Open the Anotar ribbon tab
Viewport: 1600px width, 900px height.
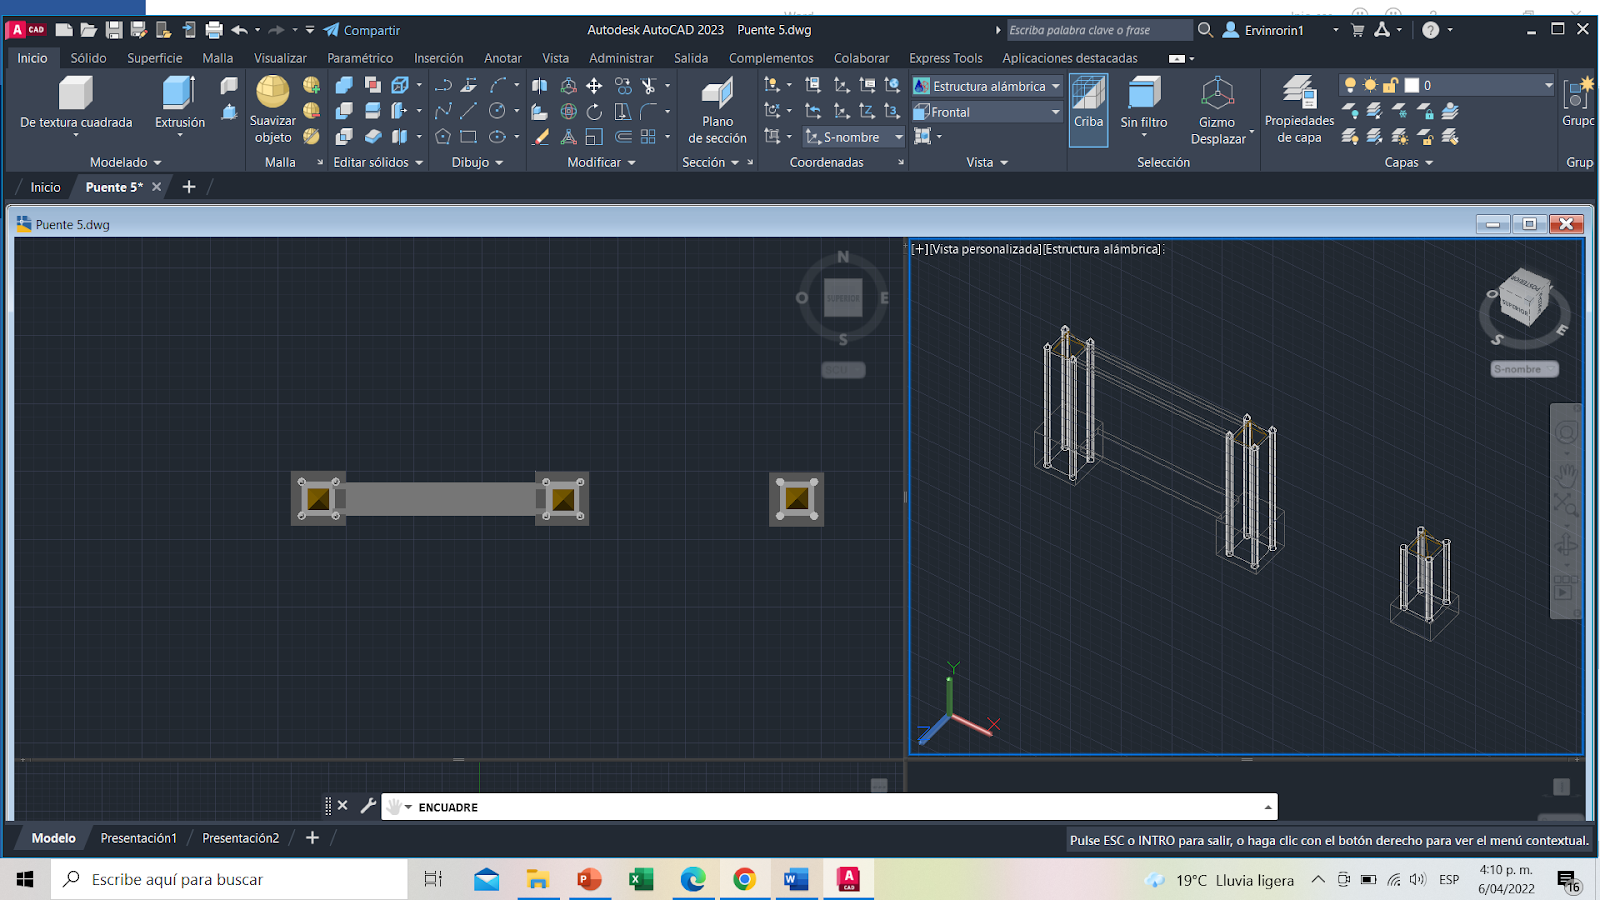(503, 58)
